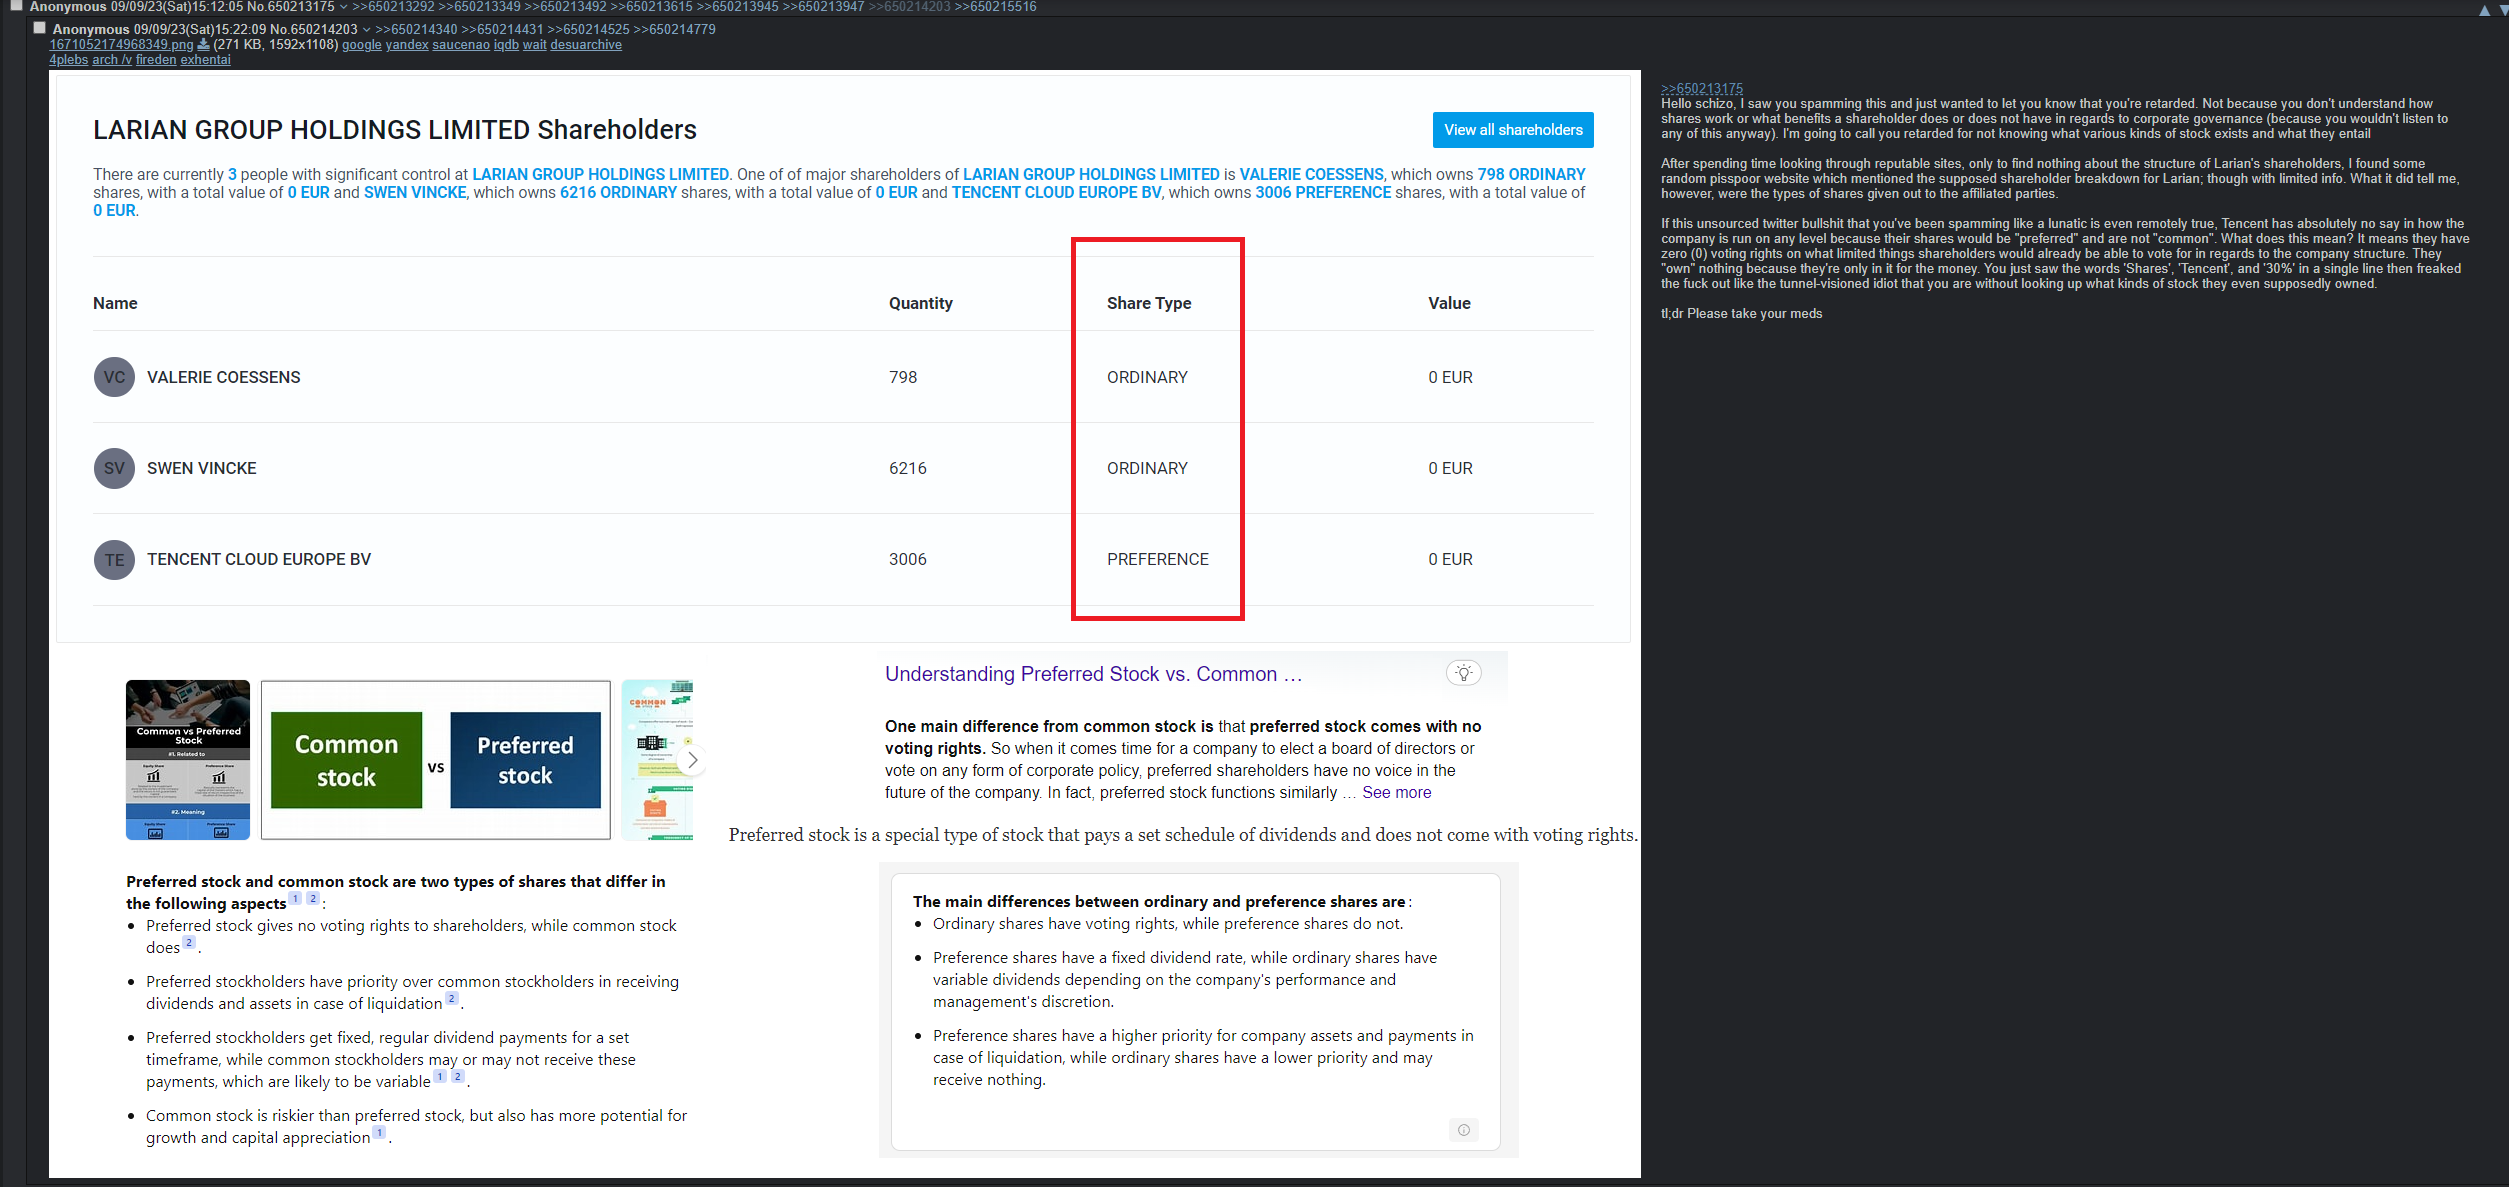The height and width of the screenshot is (1187, 2509).
Task: Select the VALERIE COESSENS name in the table
Action: tap(223, 377)
